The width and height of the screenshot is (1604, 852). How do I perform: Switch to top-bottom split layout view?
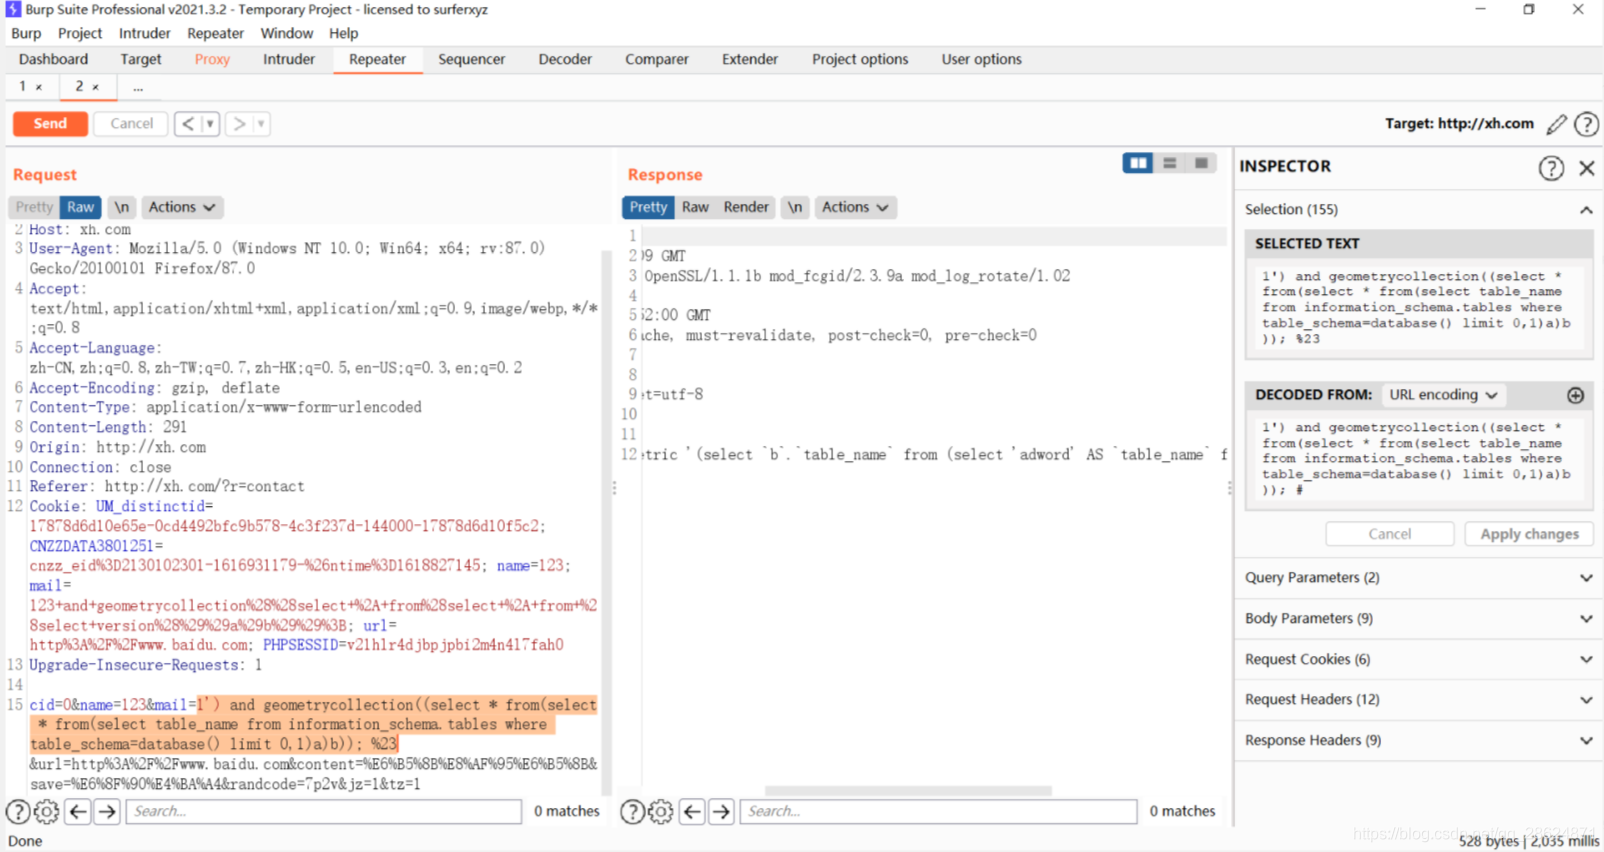pos(1170,163)
